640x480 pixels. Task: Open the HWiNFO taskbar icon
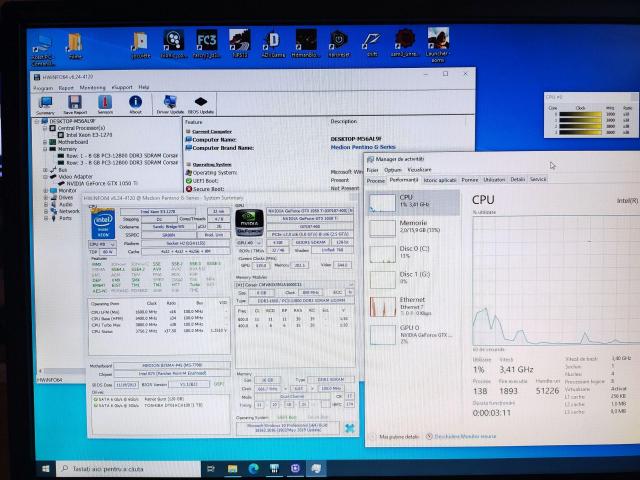pos(274,468)
